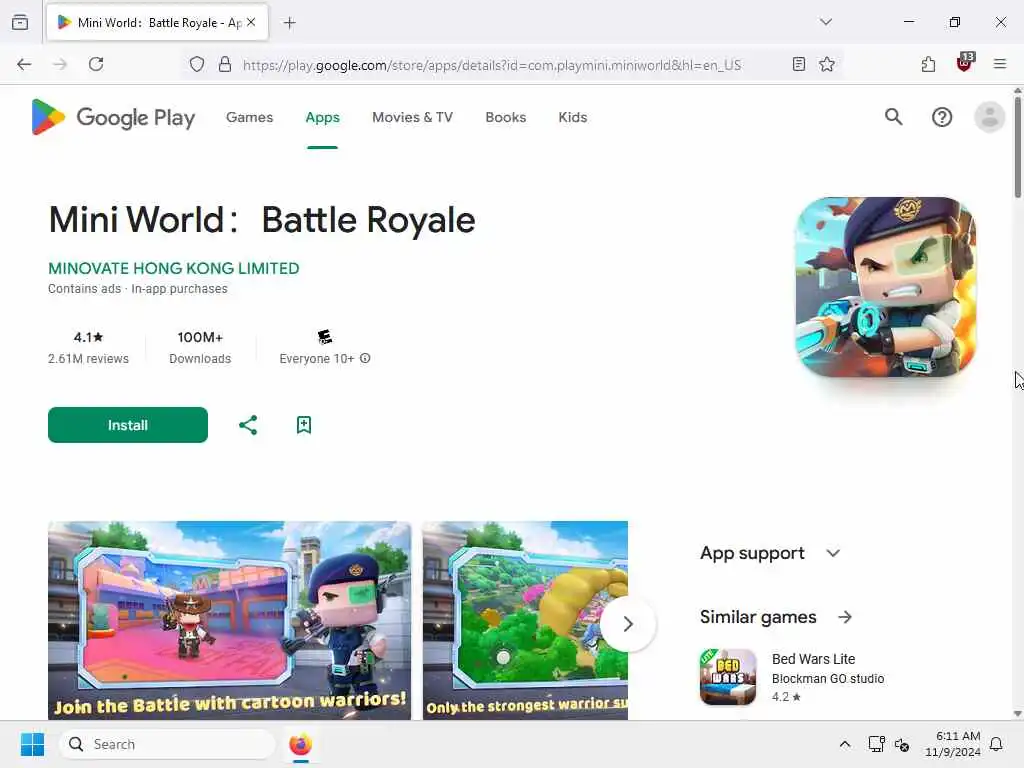The width and height of the screenshot is (1024, 768).
Task: Click the Similar games heading
Action: pos(758,617)
